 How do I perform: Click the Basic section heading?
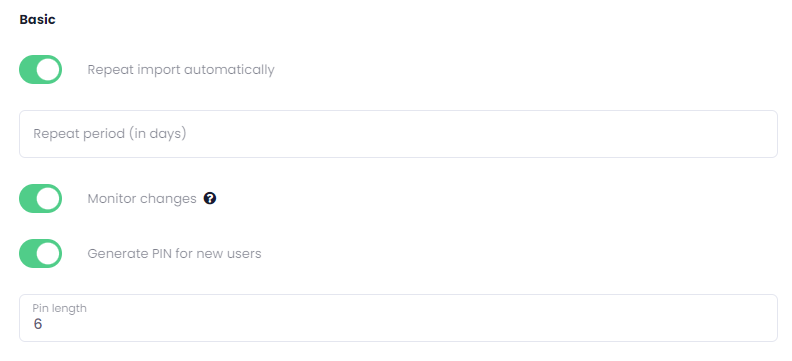37,20
